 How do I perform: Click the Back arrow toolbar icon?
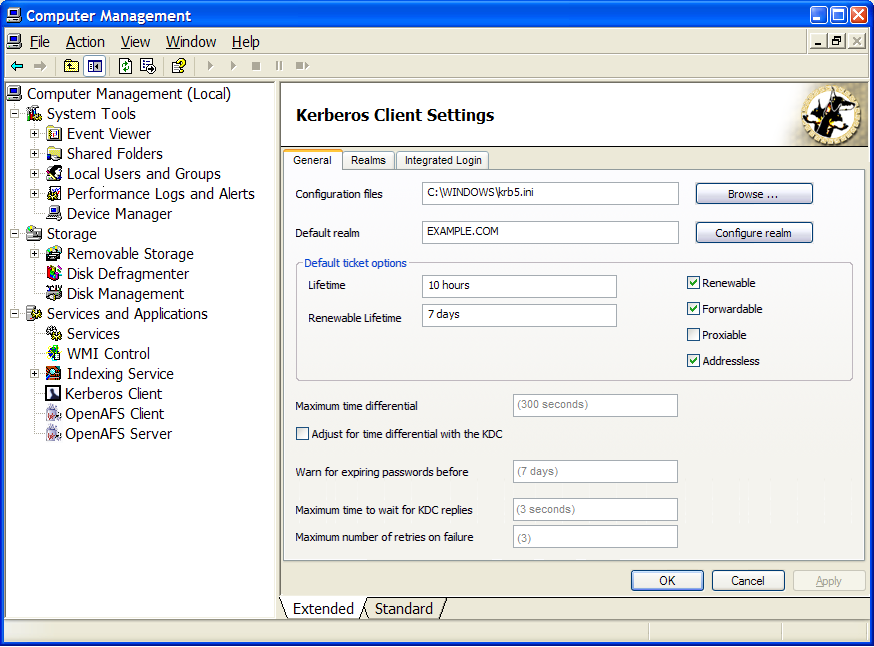tap(17, 66)
